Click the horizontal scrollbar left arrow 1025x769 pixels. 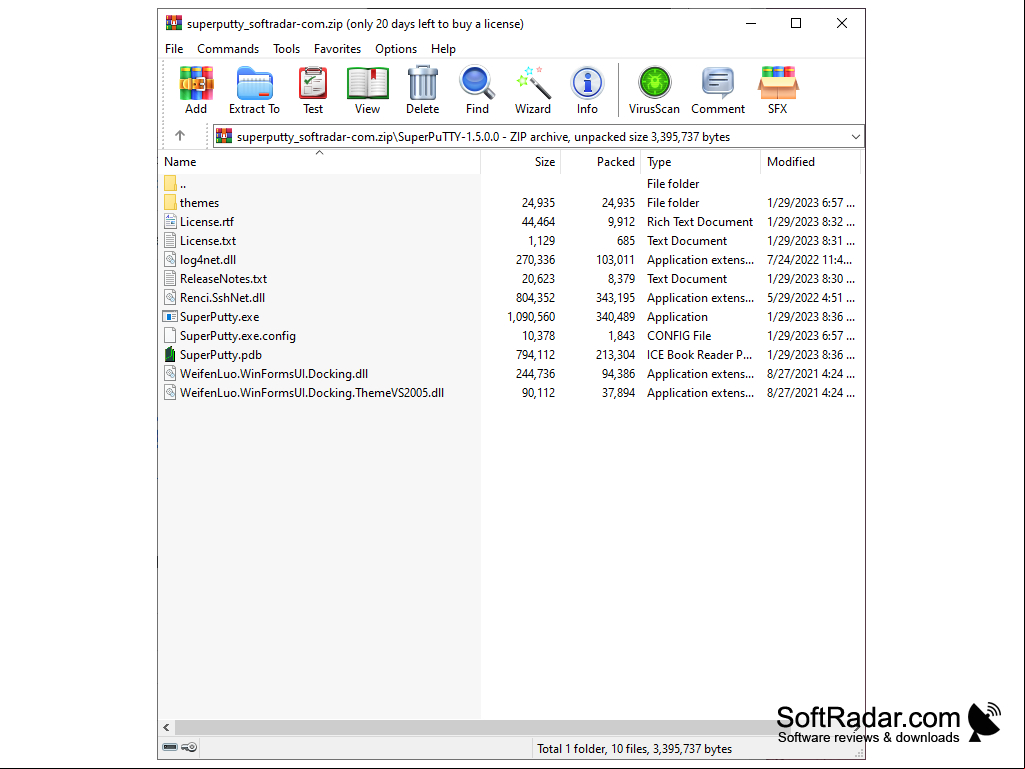(x=167, y=727)
